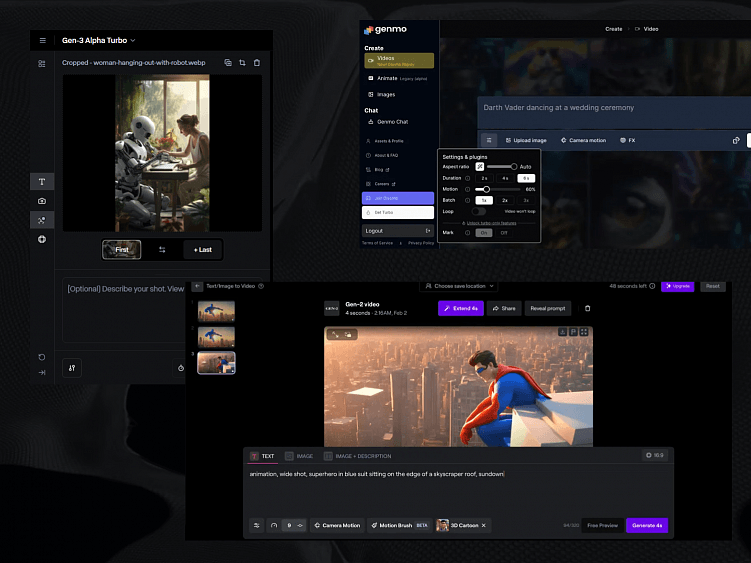Click the Describe your shot prompt field
Image resolution: width=751 pixels, height=563 pixels.
tap(125, 309)
